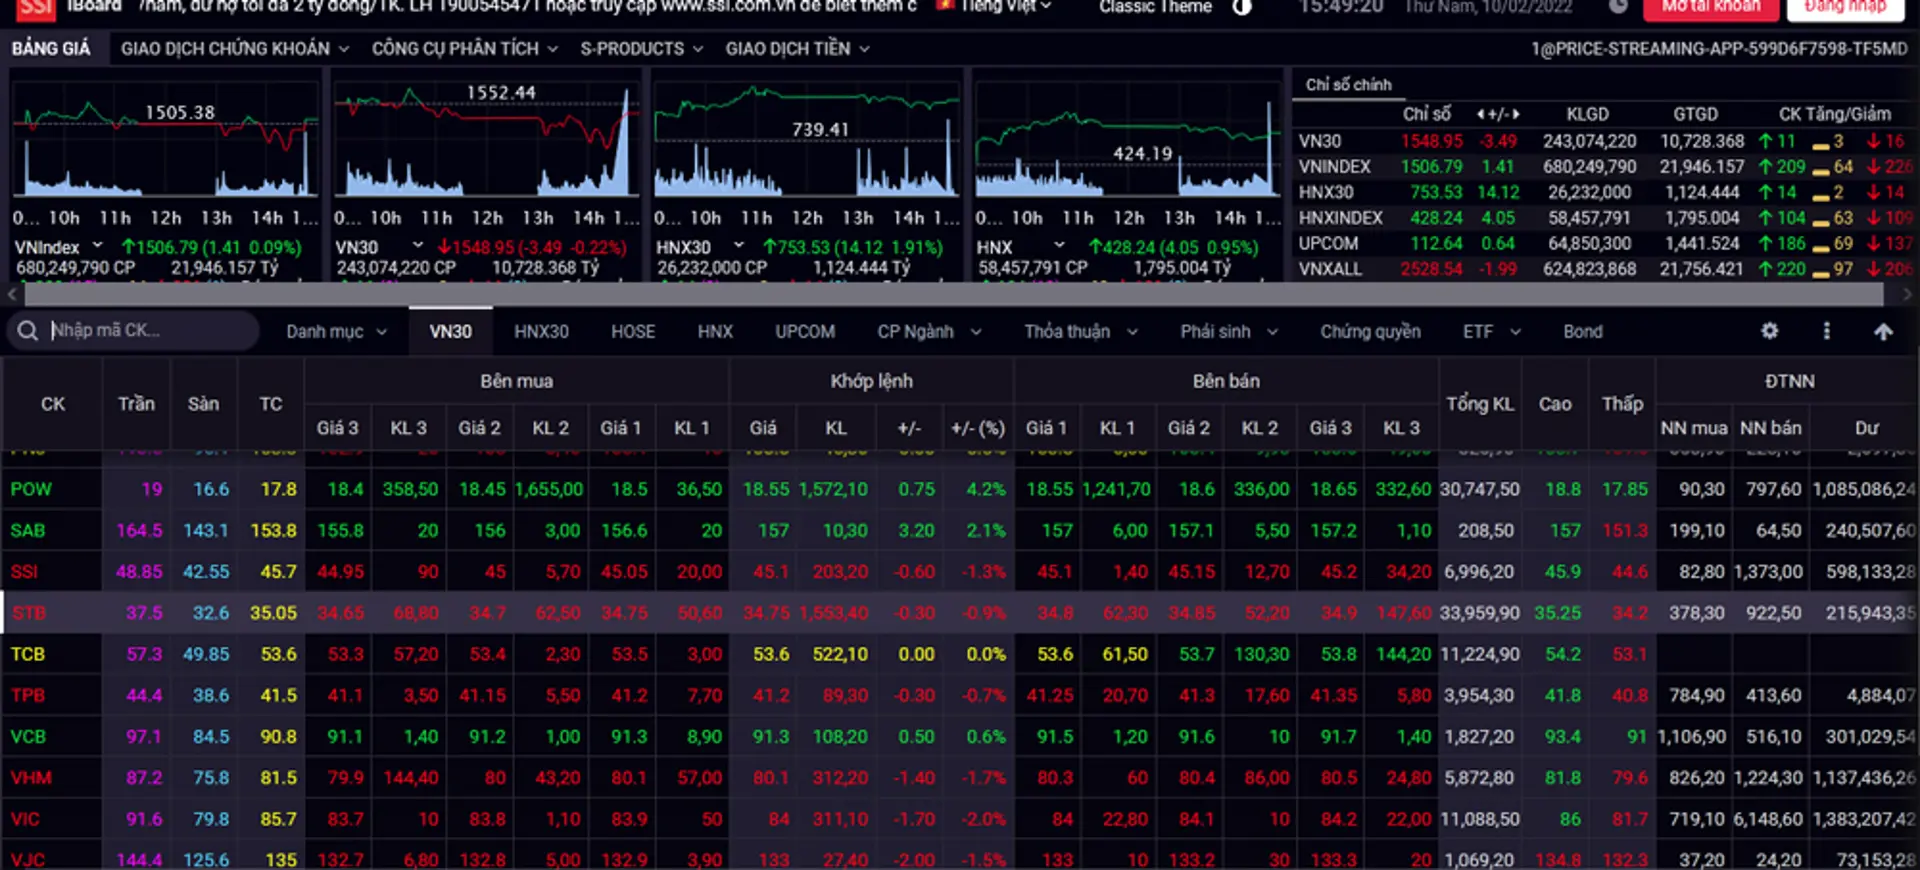Open the three-dot more options menu
1920x870 pixels.
[x=1827, y=331]
